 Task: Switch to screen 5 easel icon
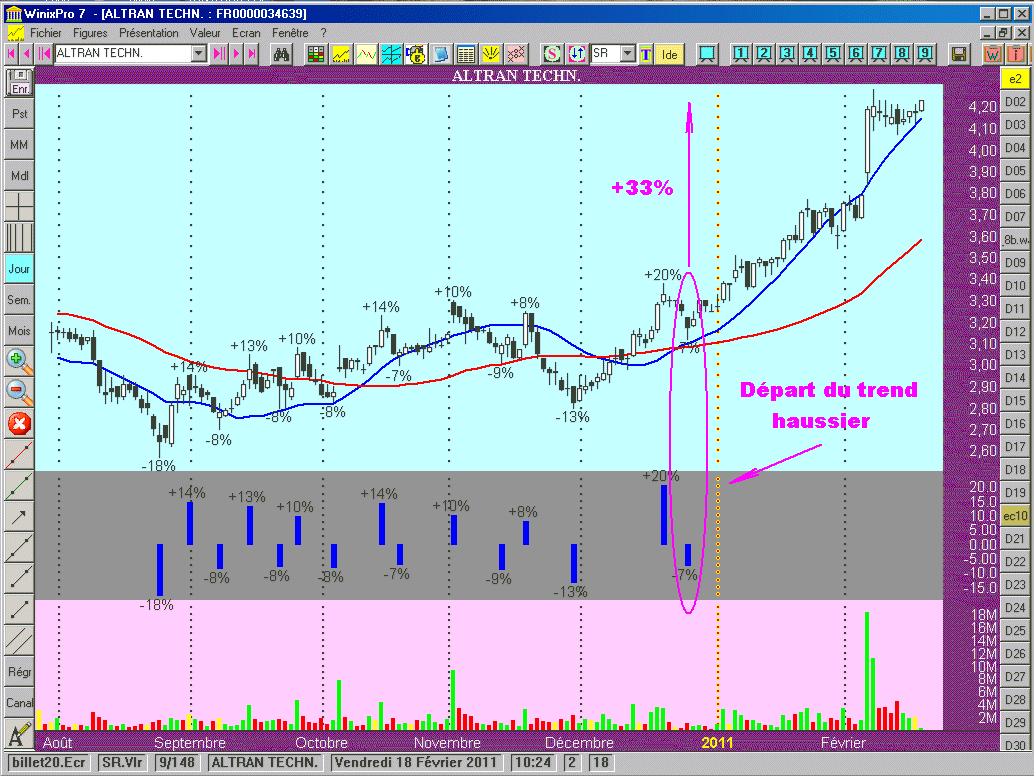pyautogui.click(x=833, y=54)
